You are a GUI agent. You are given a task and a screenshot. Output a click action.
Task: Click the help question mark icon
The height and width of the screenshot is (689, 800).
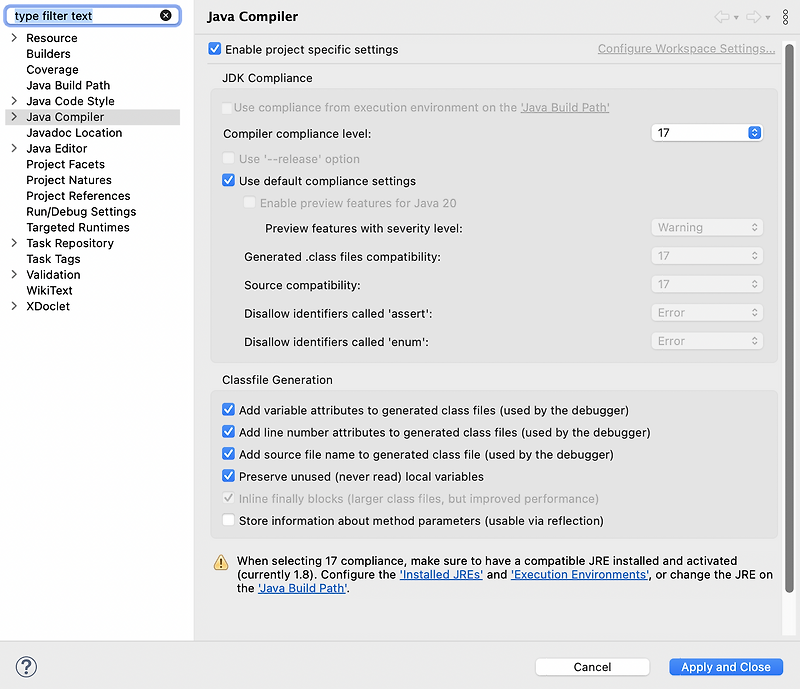point(27,667)
